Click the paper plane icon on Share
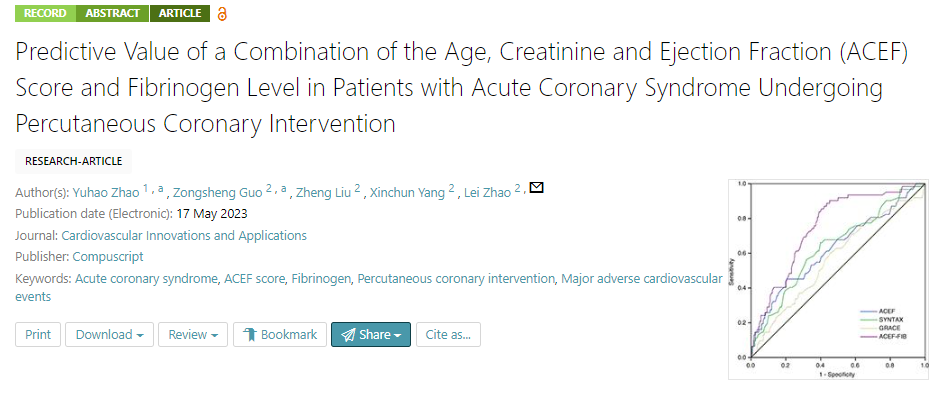The width and height of the screenshot is (939, 394). point(349,335)
